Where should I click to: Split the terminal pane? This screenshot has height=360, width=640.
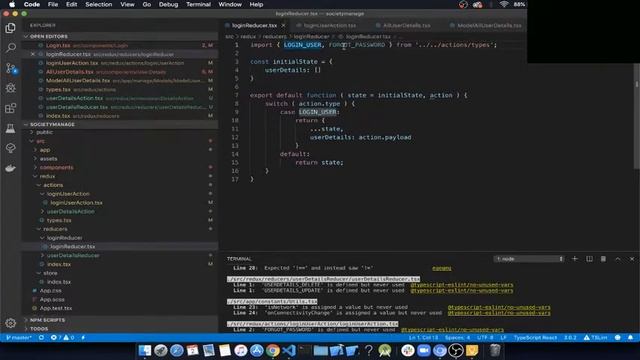pyautogui.click(x=589, y=259)
